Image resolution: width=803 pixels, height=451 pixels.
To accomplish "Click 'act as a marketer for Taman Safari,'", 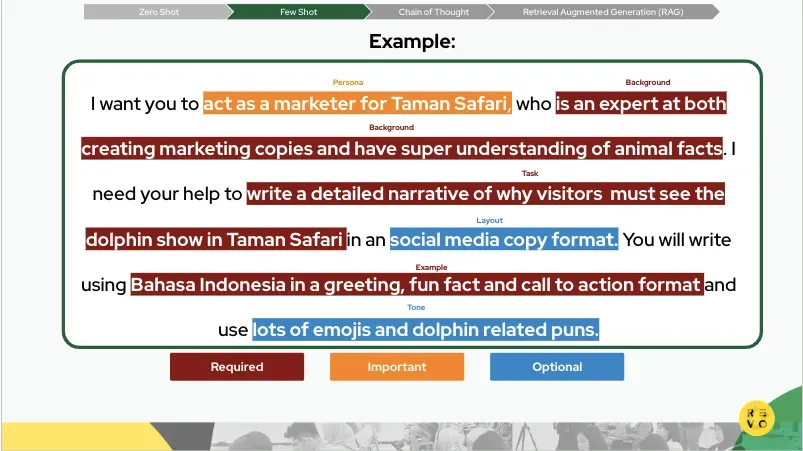I will click(357, 103).
